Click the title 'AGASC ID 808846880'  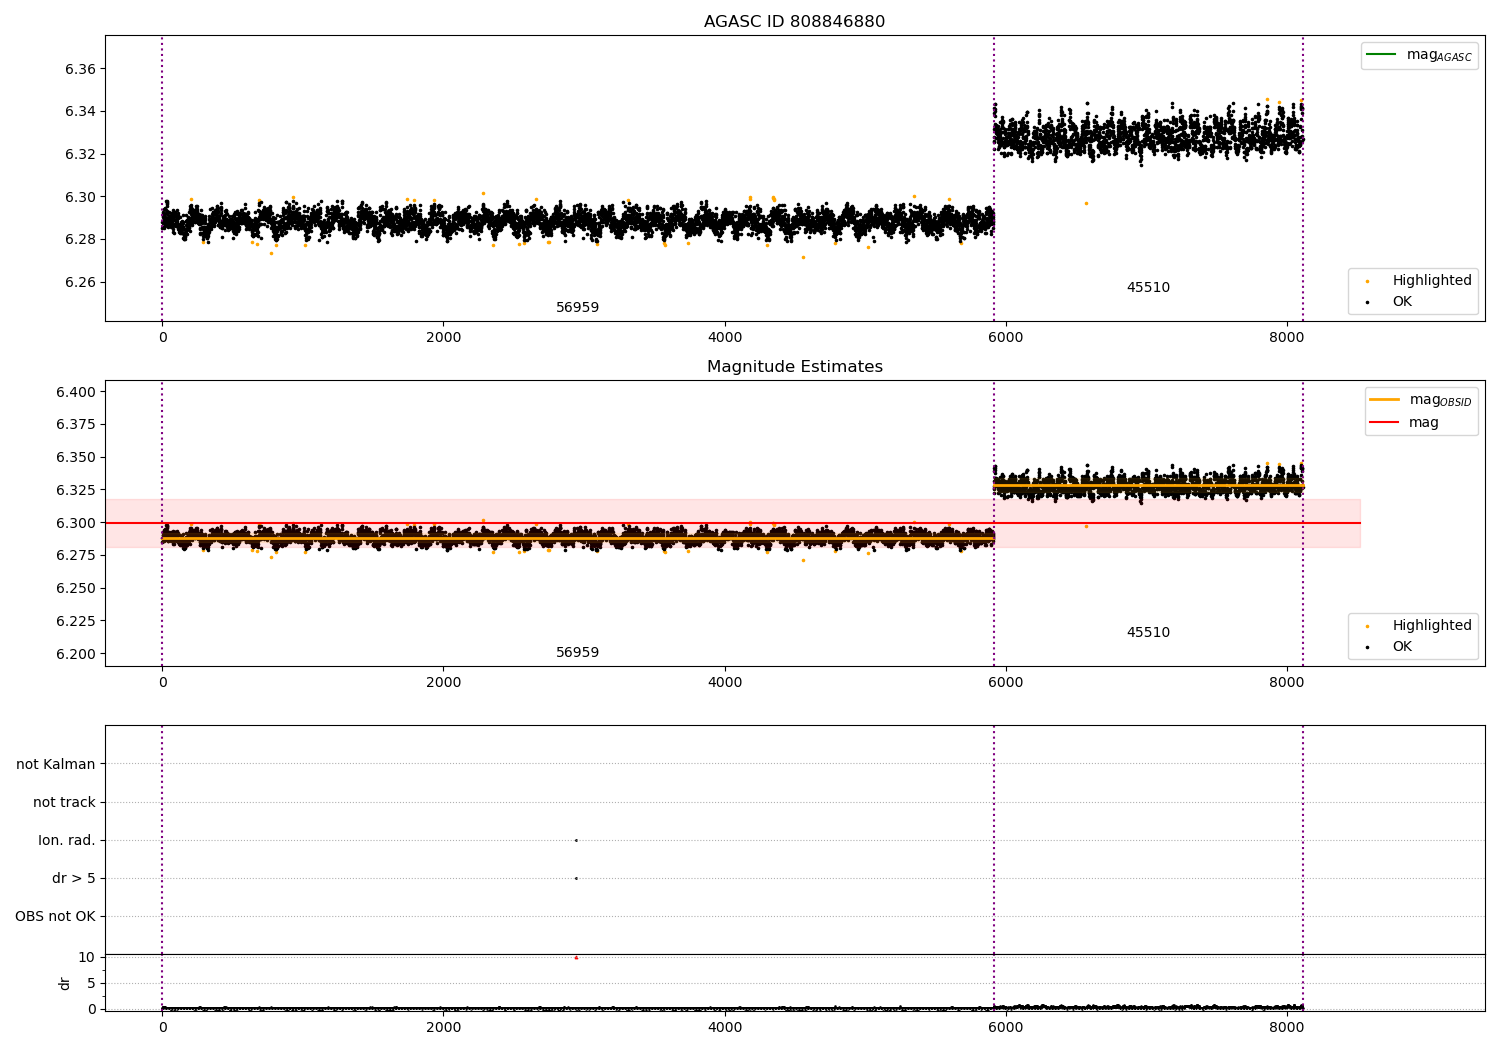(794, 22)
